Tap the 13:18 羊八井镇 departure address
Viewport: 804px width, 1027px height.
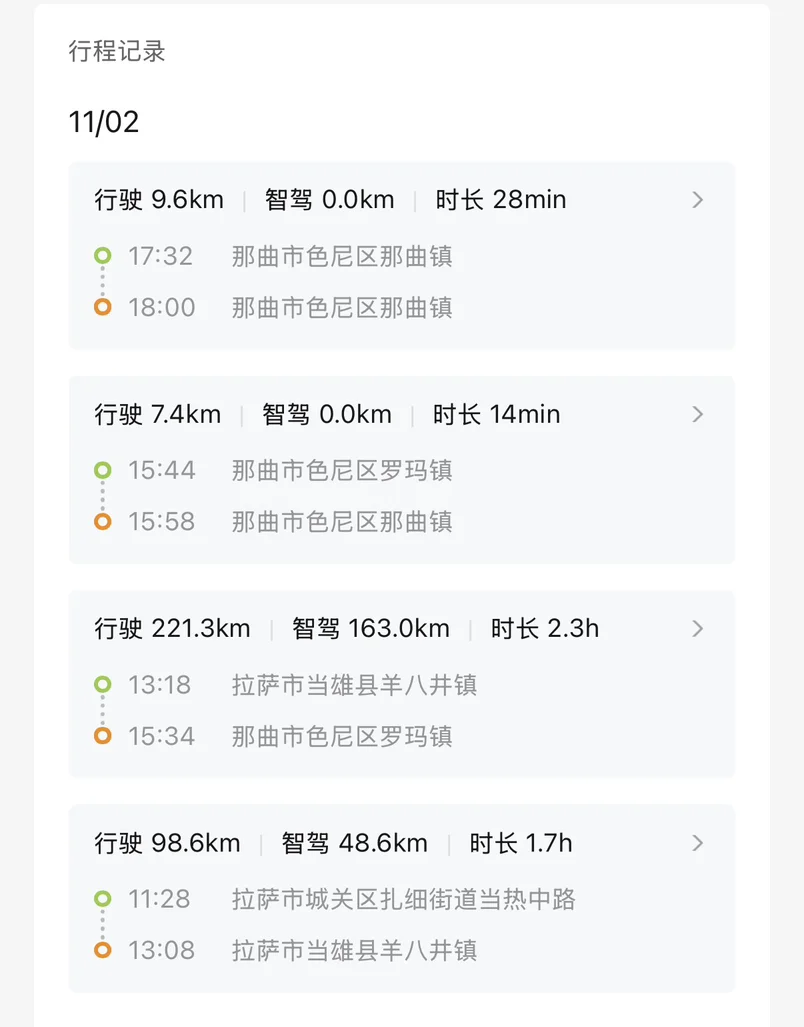point(354,685)
